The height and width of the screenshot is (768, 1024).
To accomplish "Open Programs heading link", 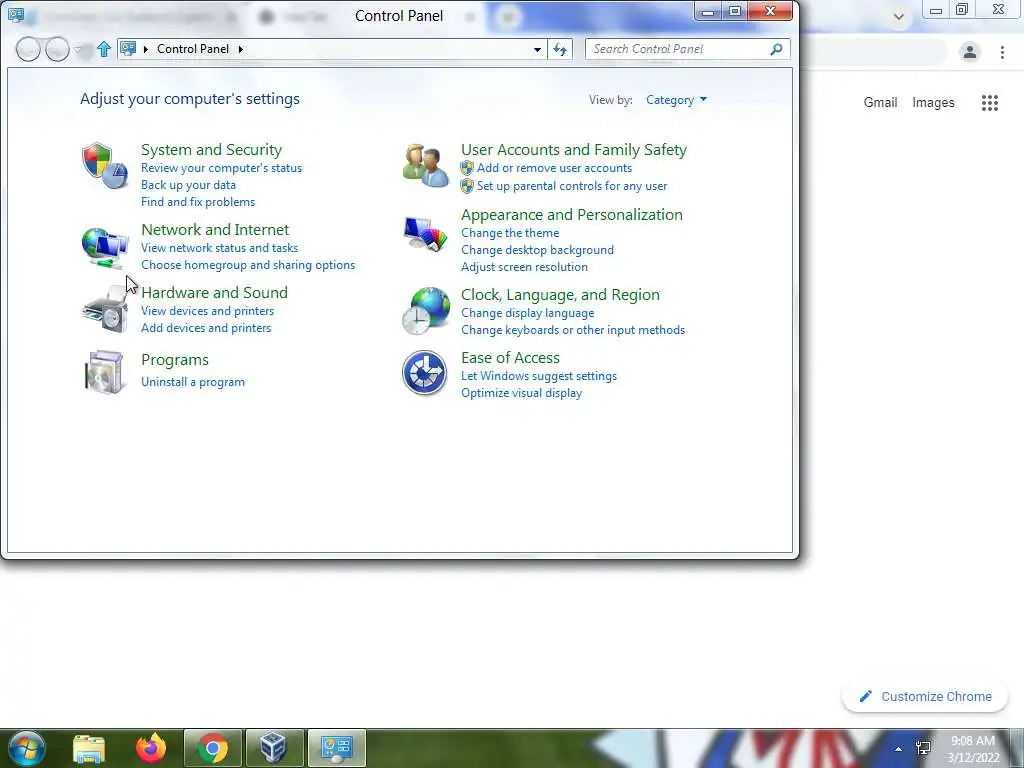I will [x=175, y=360].
